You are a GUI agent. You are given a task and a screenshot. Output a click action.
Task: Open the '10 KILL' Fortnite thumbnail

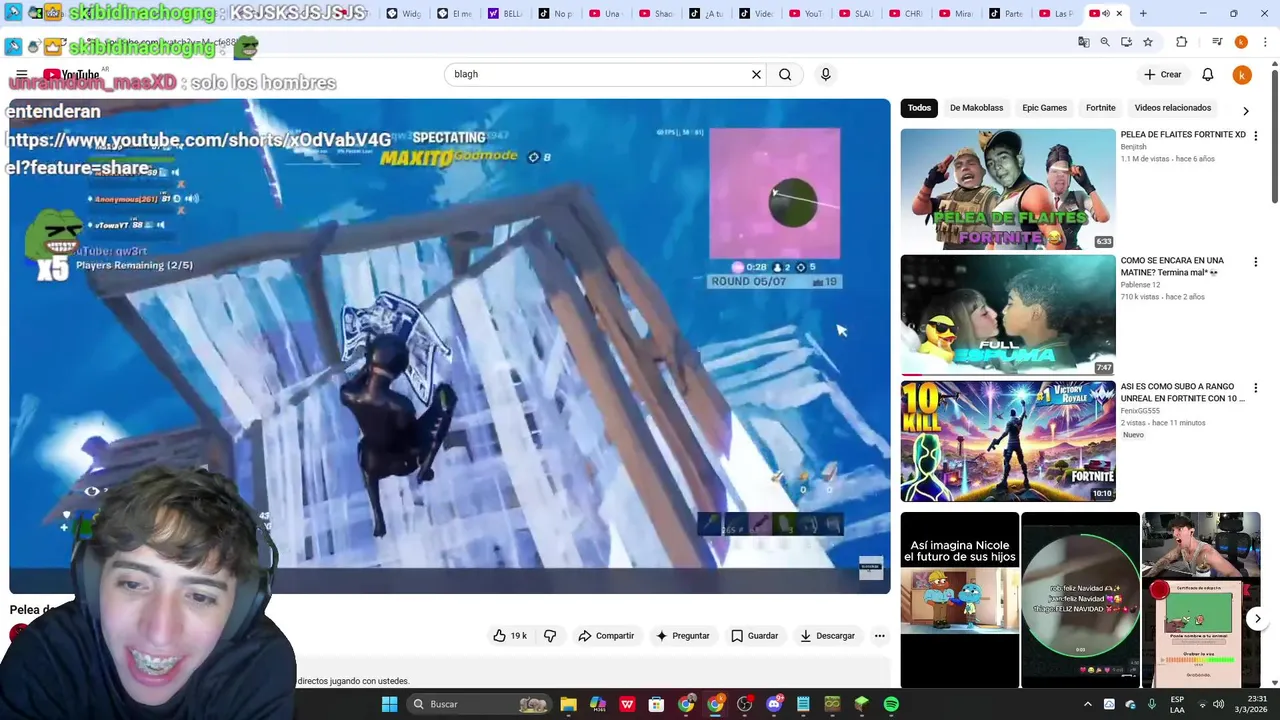[1007, 441]
